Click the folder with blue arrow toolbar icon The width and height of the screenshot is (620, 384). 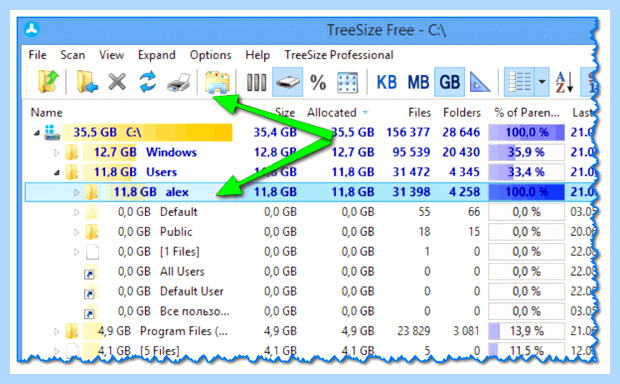[x=87, y=82]
